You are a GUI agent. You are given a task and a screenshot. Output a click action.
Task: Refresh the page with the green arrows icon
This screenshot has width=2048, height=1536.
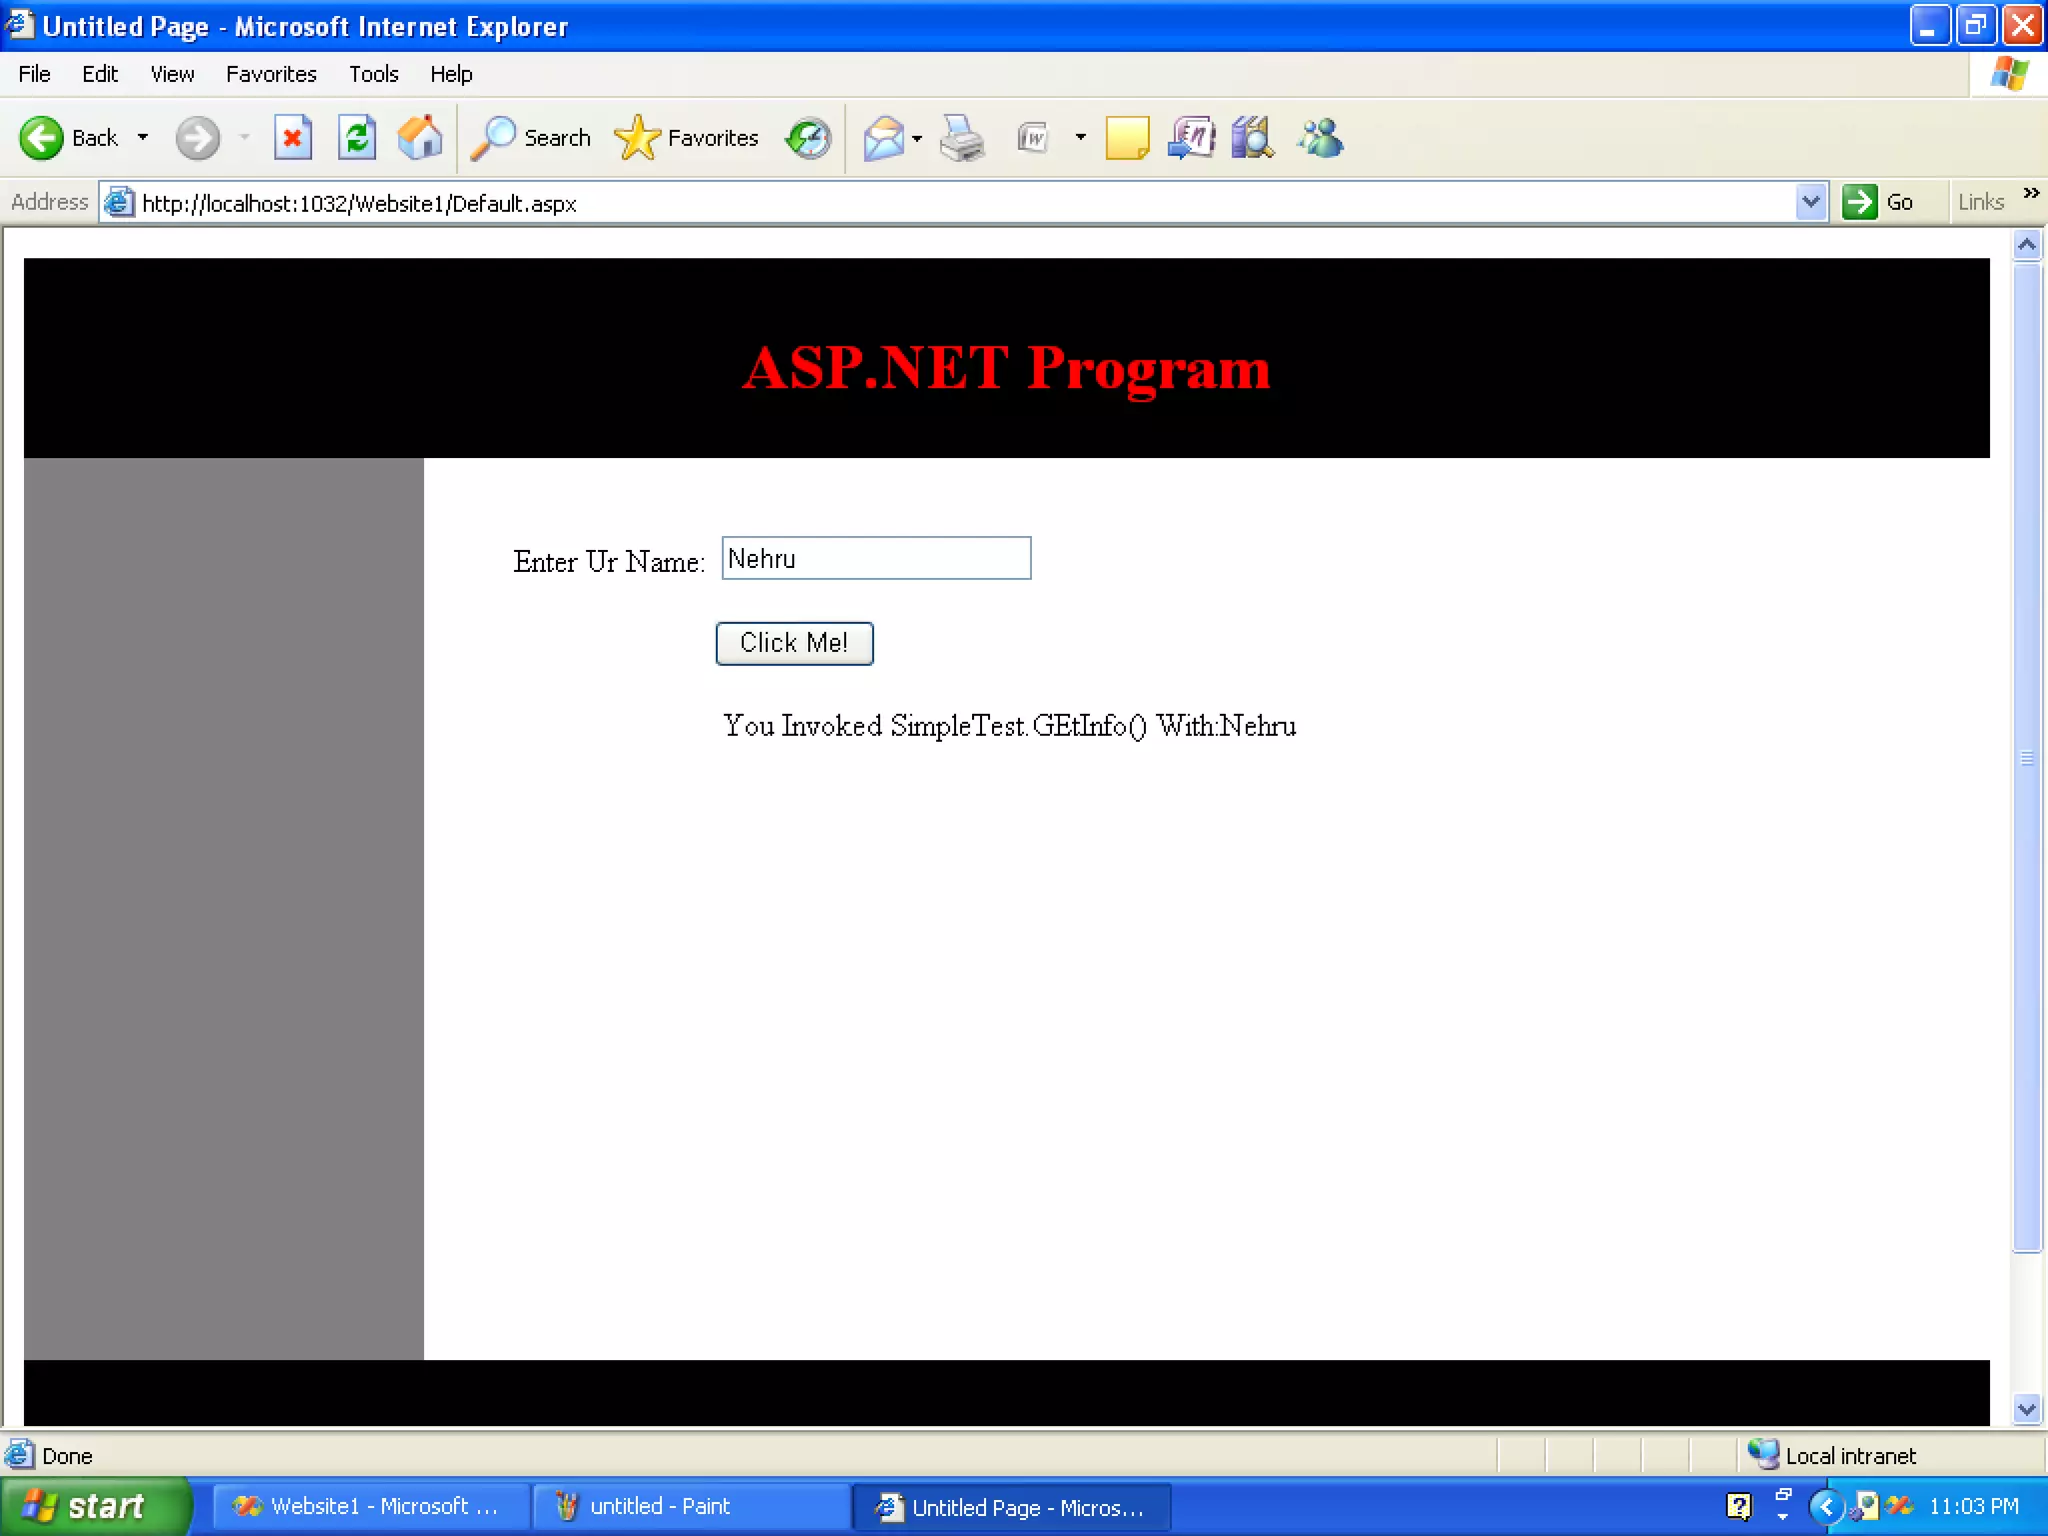coord(356,138)
